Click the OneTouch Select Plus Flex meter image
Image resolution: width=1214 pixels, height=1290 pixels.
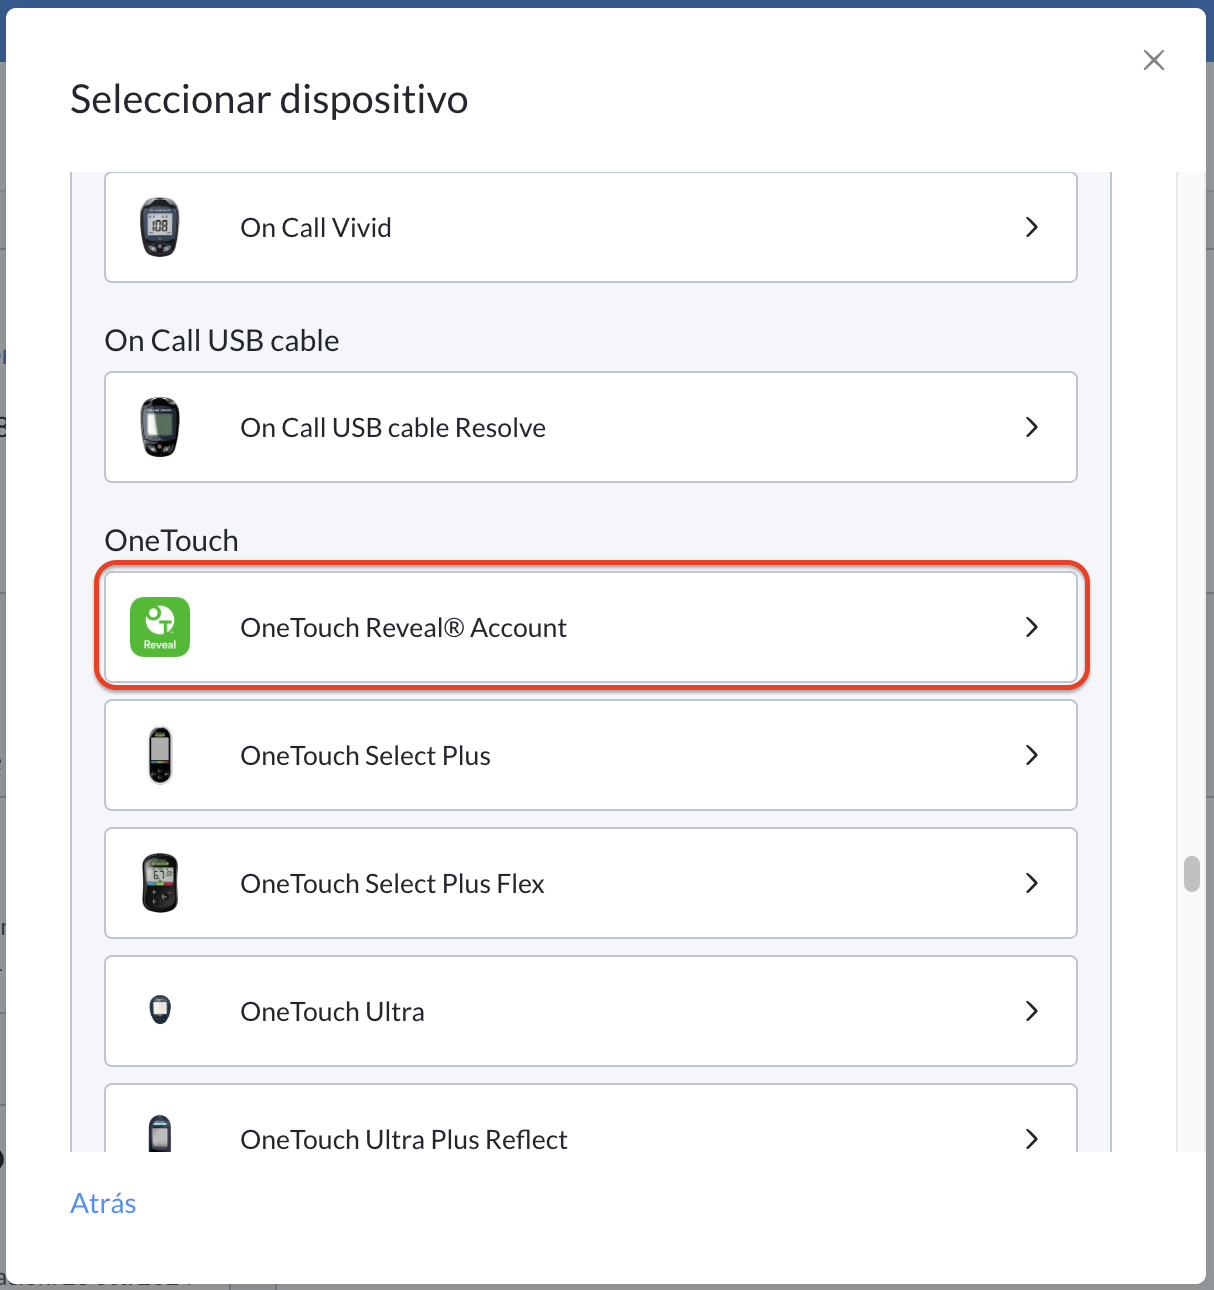(x=160, y=883)
